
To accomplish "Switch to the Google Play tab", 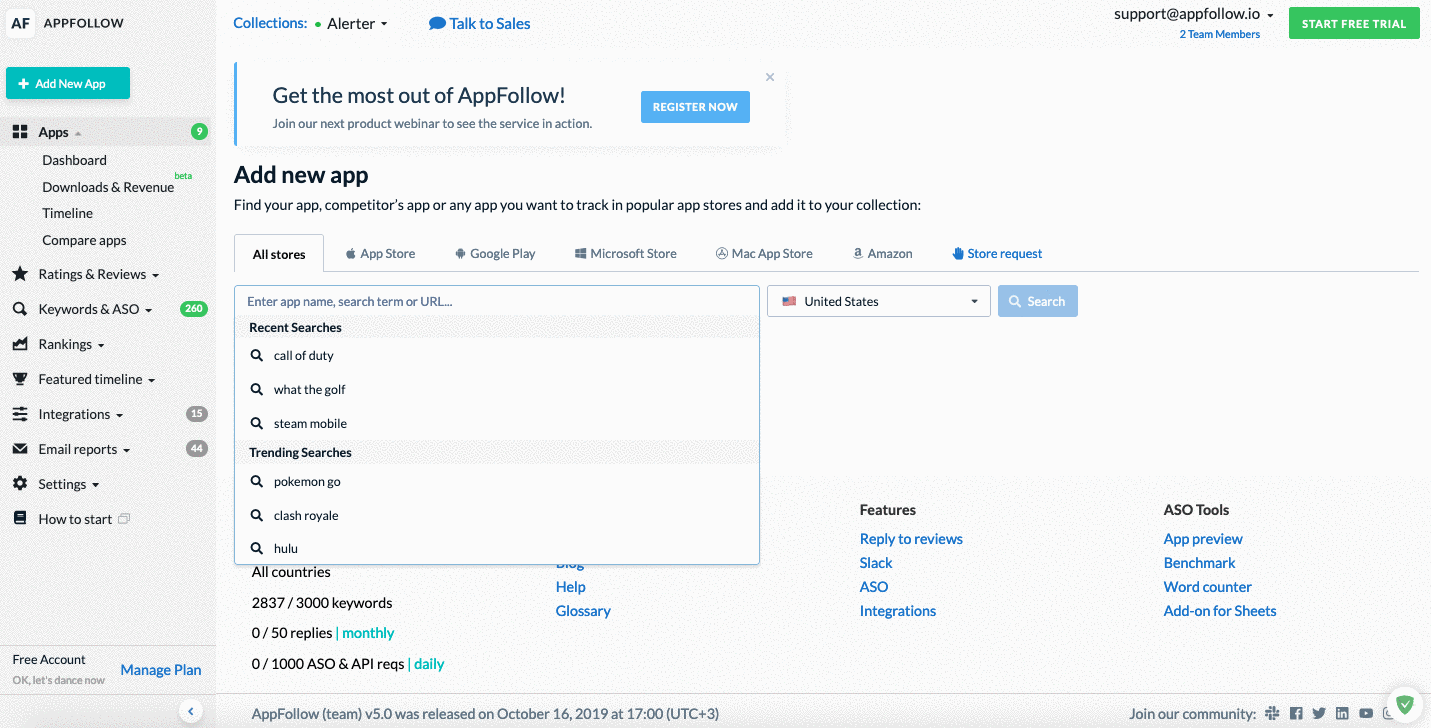I will (x=495, y=253).
